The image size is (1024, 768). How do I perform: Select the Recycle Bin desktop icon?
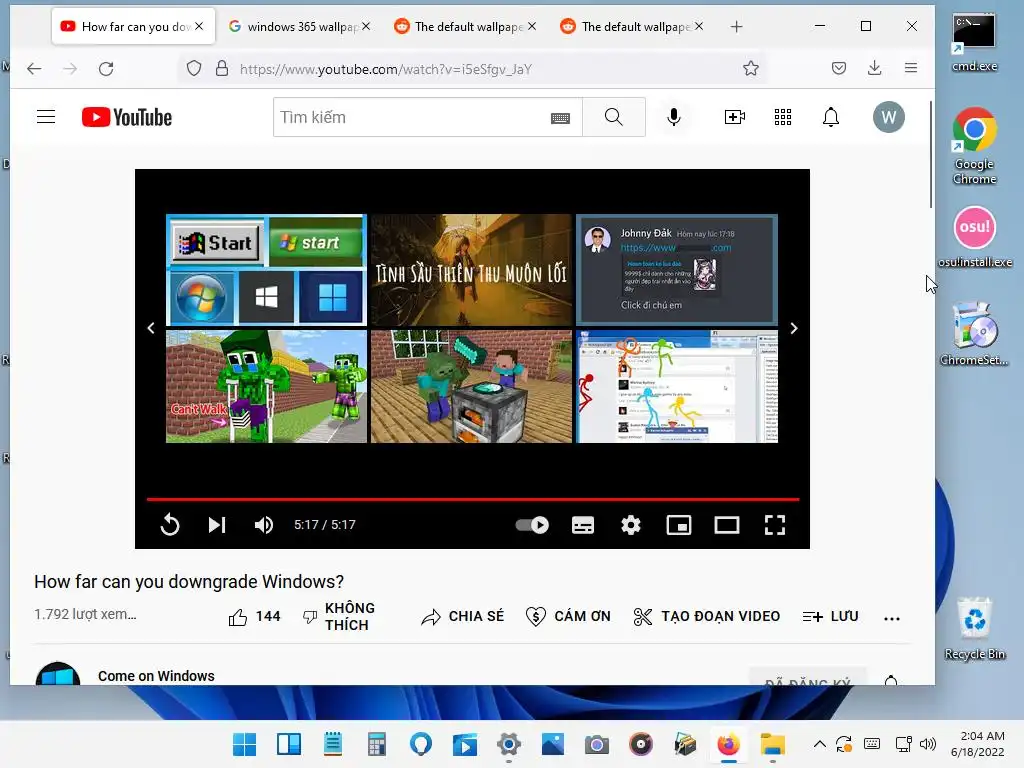[974, 628]
